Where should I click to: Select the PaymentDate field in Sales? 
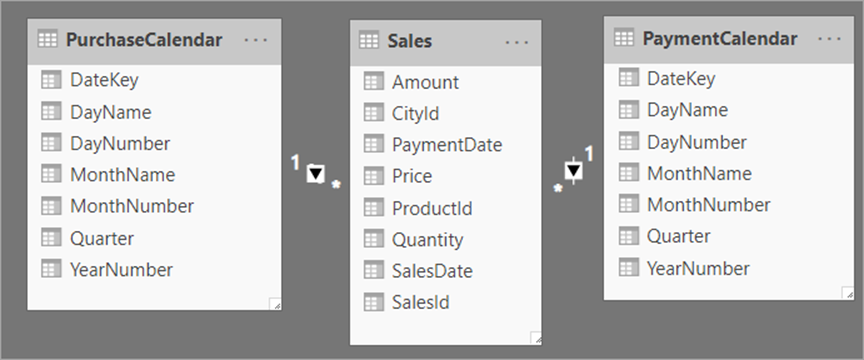tap(446, 144)
